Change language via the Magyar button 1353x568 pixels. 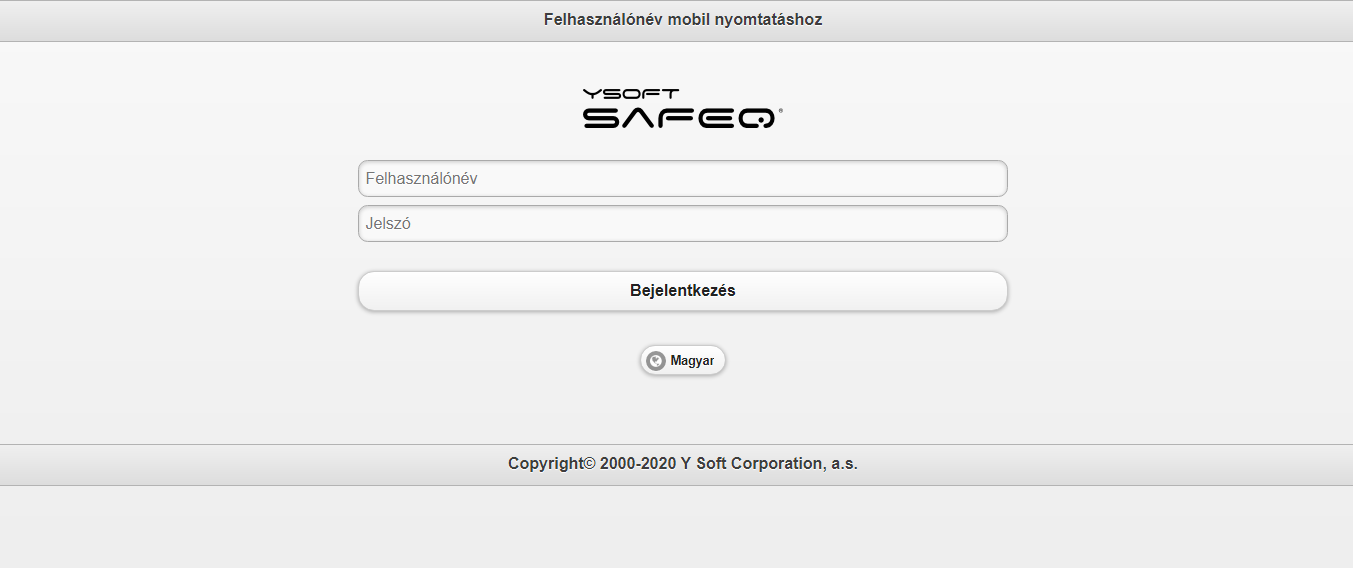683,361
